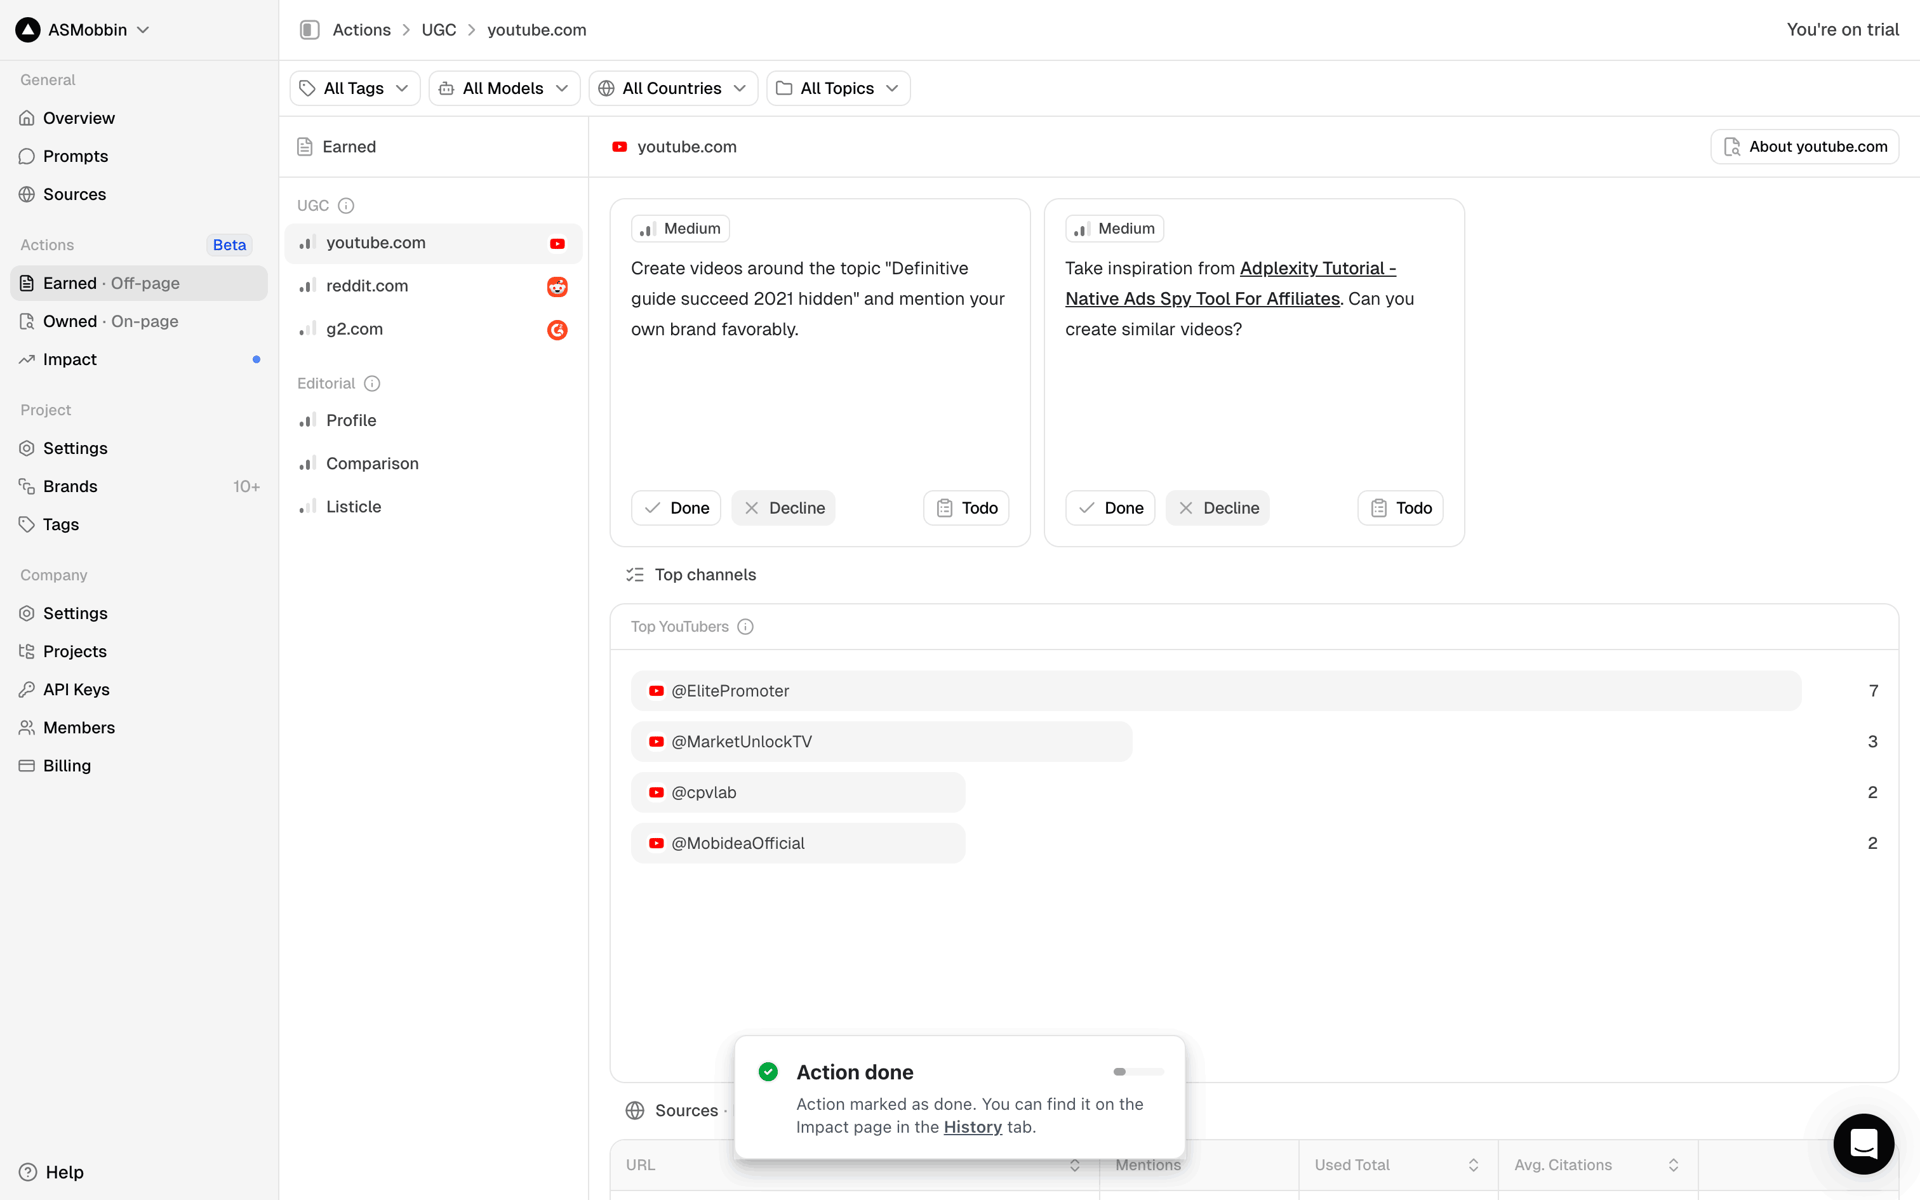The image size is (1920, 1200).
Task: Open @cpvlab channel row
Action: pyautogui.click(x=798, y=793)
